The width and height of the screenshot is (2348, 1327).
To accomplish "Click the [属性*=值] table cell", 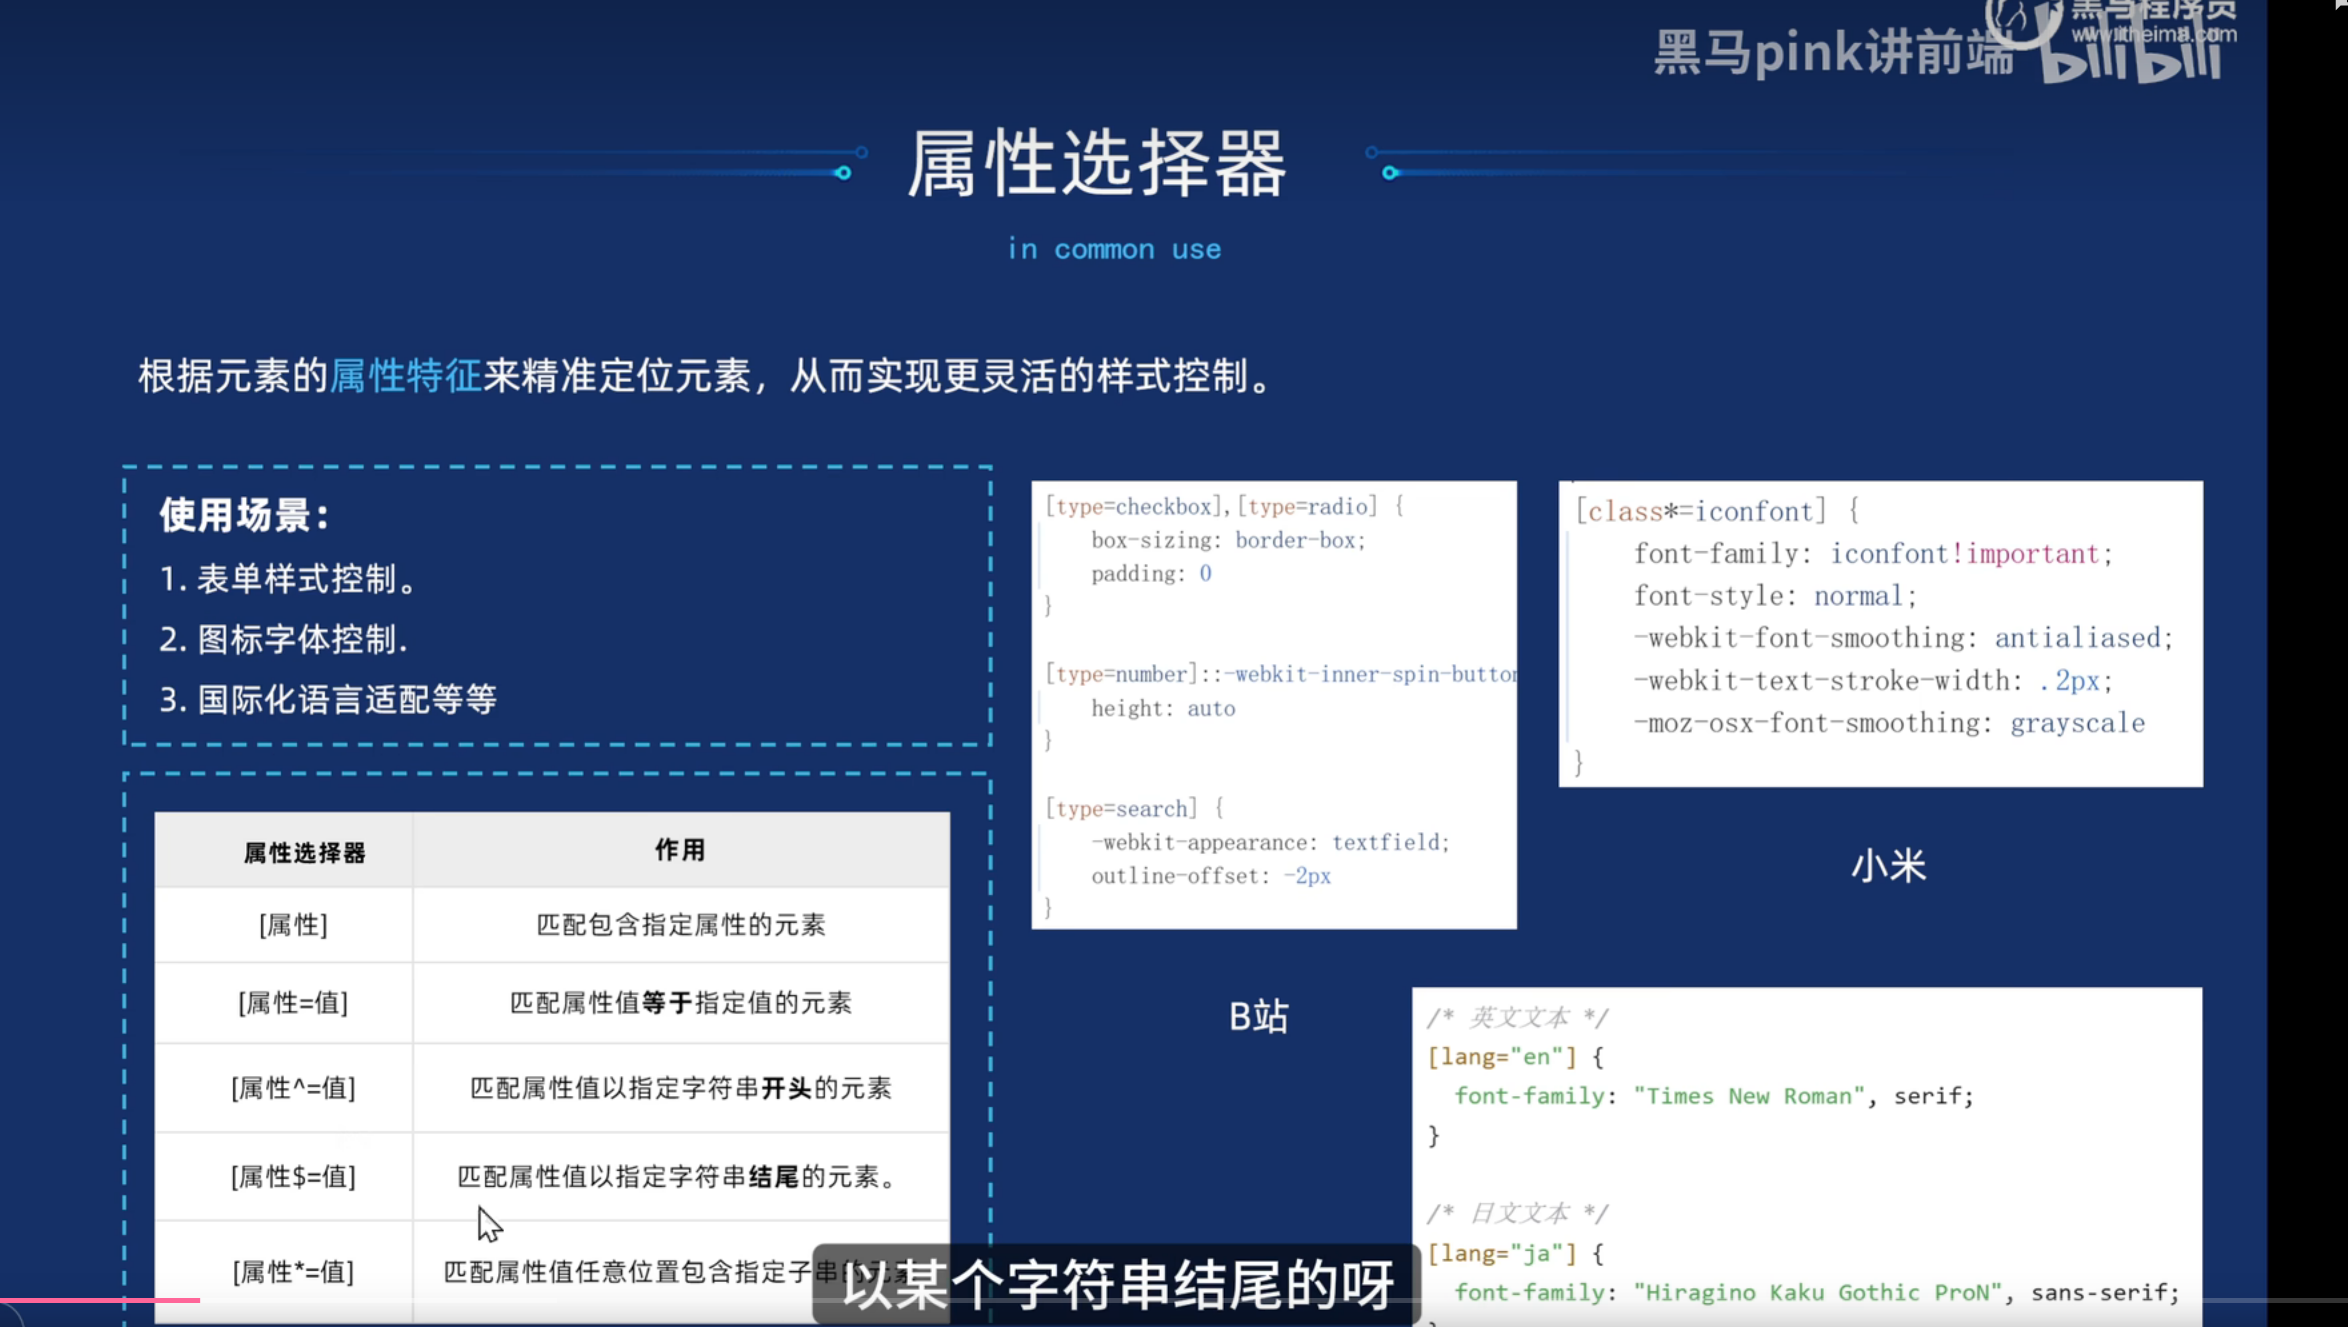I will [293, 1272].
